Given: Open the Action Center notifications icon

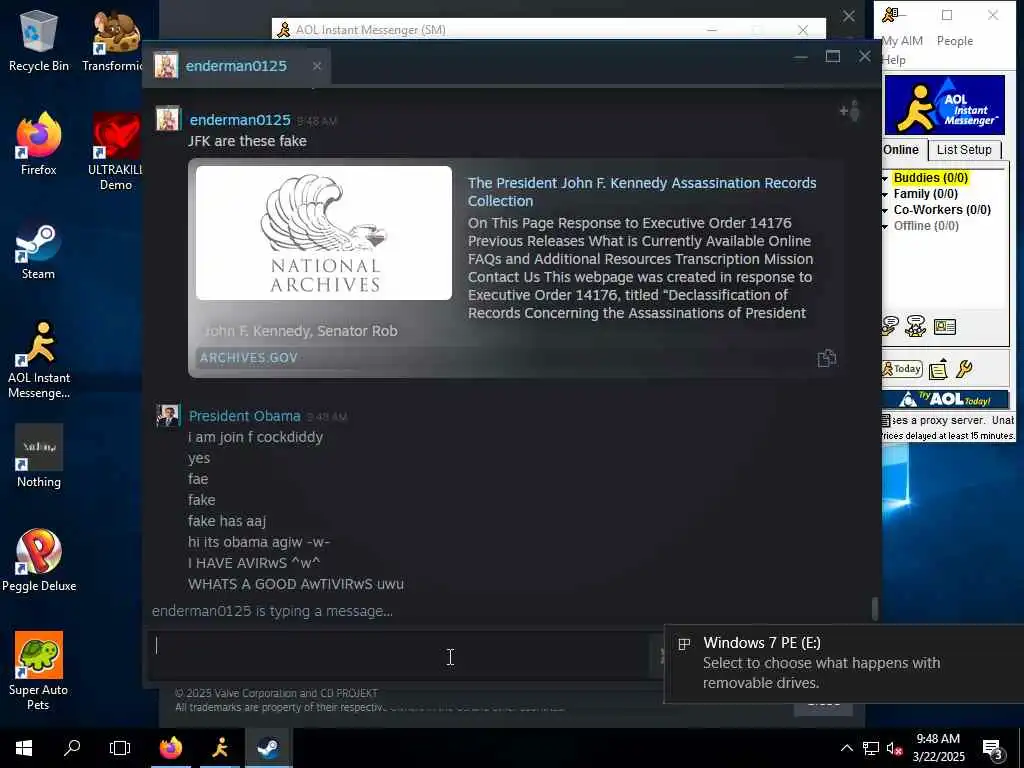Looking at the screenshot, I should [x=993, y=748].
